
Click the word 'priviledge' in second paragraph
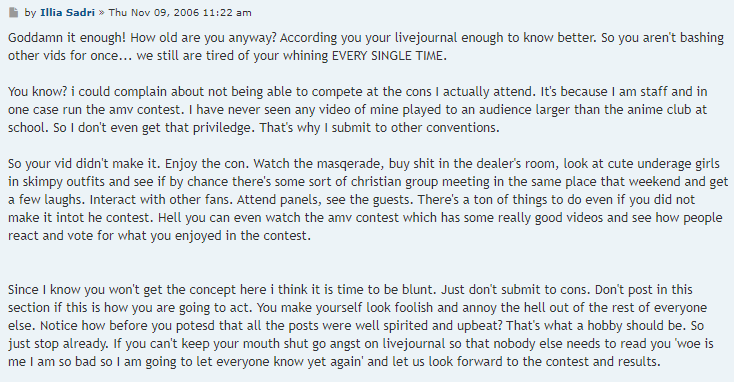(222, 128)
